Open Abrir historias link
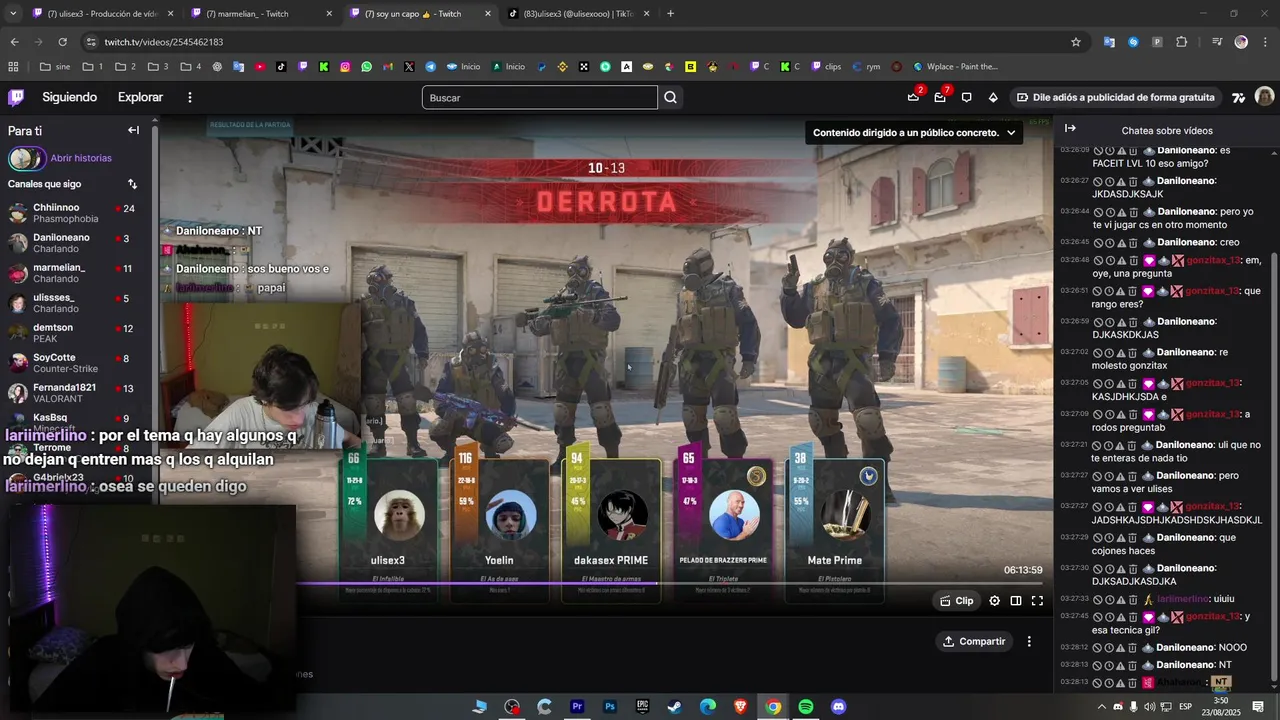The width and height of the screenshot is (1280, 720). pyautogui.click(x=81, y=158)
